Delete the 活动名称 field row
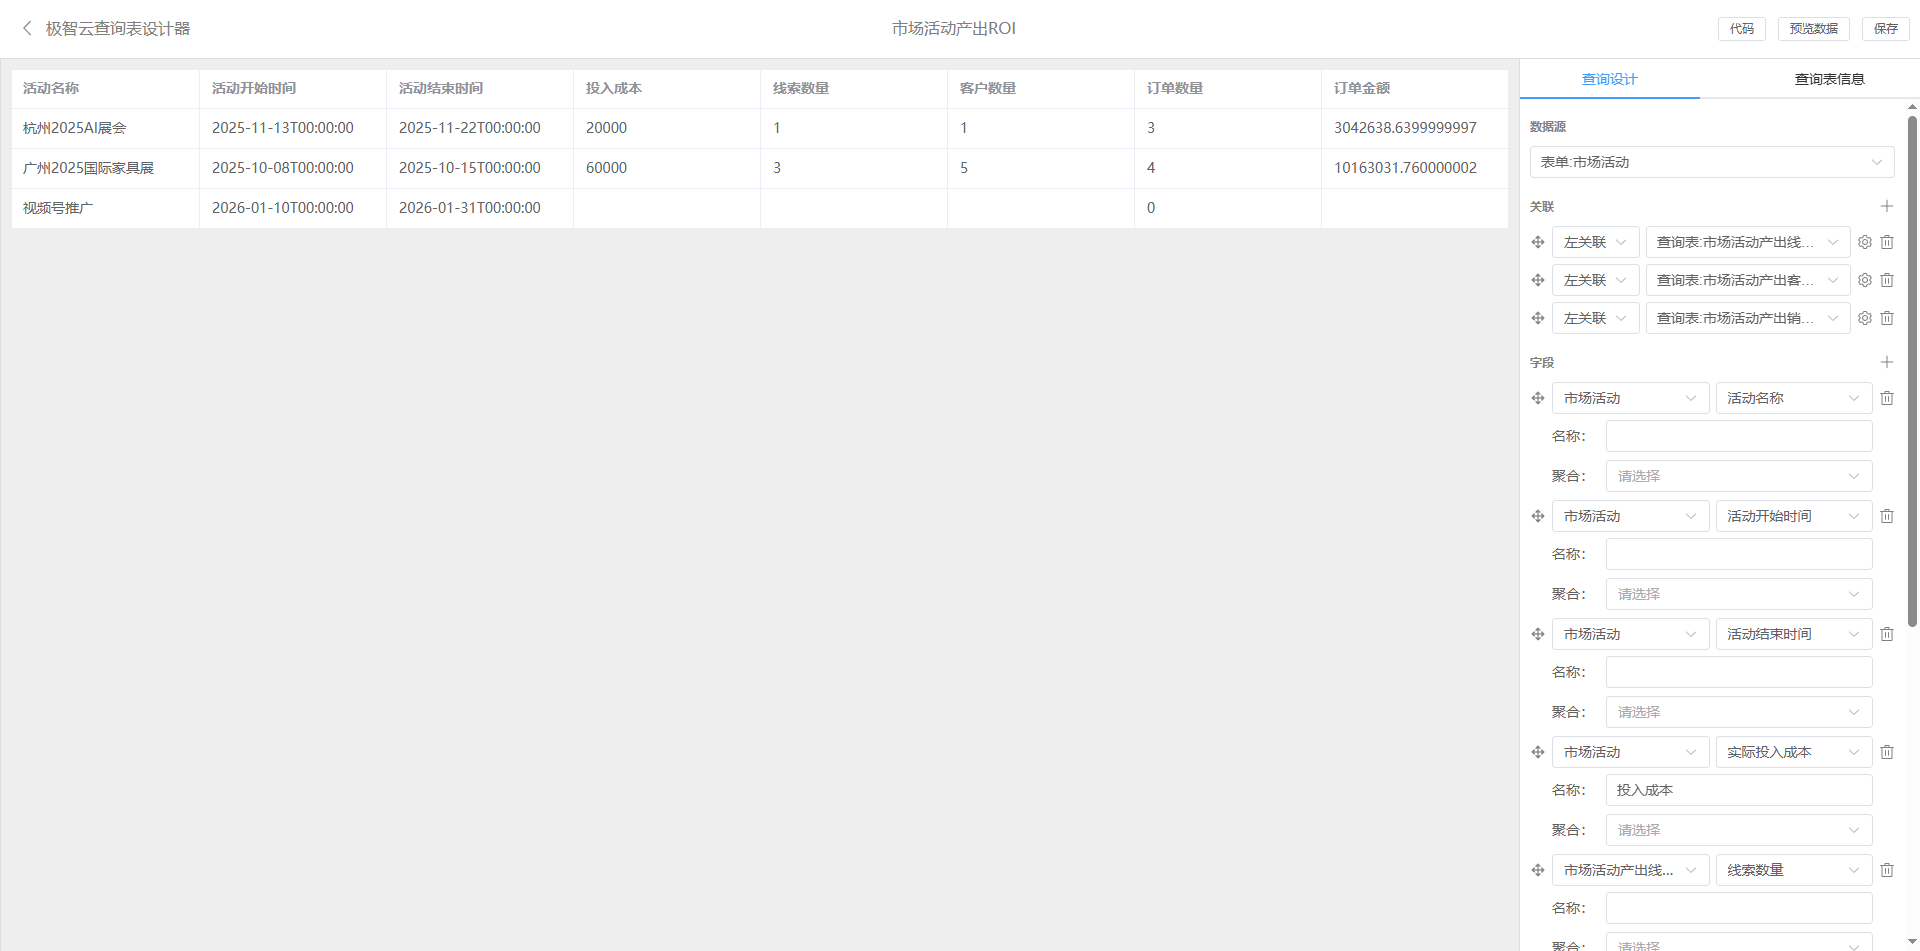Screen dimensions: 1920x951 click(x=1887, y=398)
